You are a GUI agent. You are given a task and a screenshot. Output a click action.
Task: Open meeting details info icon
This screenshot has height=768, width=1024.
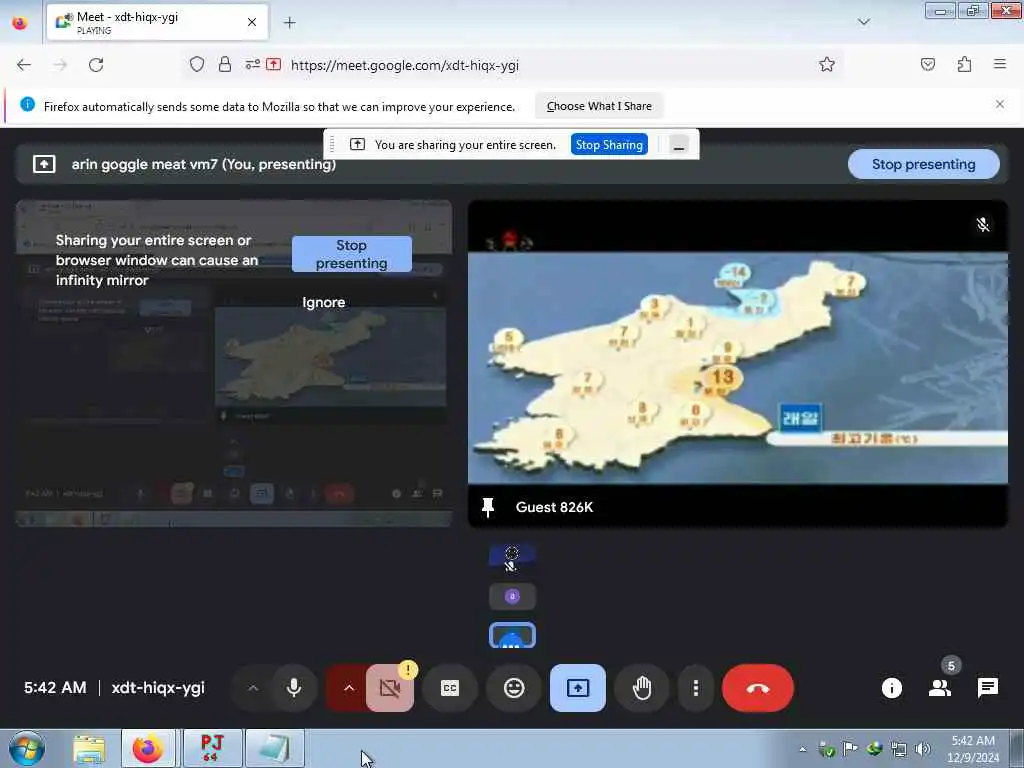[891, 688]
